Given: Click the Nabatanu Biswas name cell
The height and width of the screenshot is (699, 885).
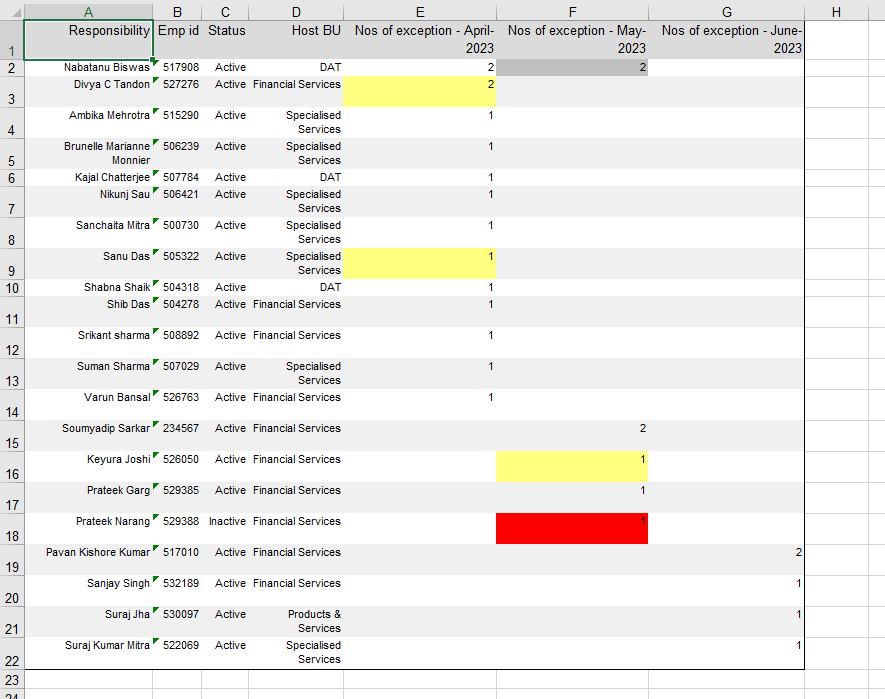Looking at the screenshot, I should [x=88, y=66].
